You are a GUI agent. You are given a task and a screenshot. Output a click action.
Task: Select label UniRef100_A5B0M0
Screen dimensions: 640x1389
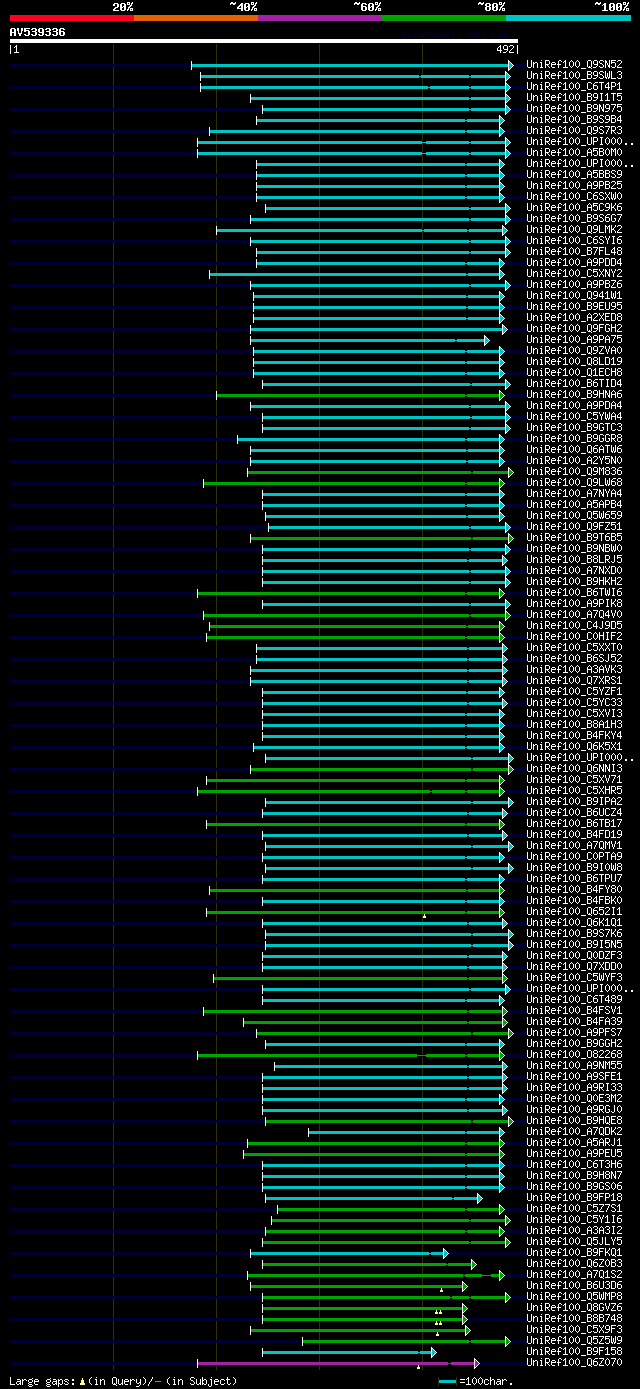[574, 152]
